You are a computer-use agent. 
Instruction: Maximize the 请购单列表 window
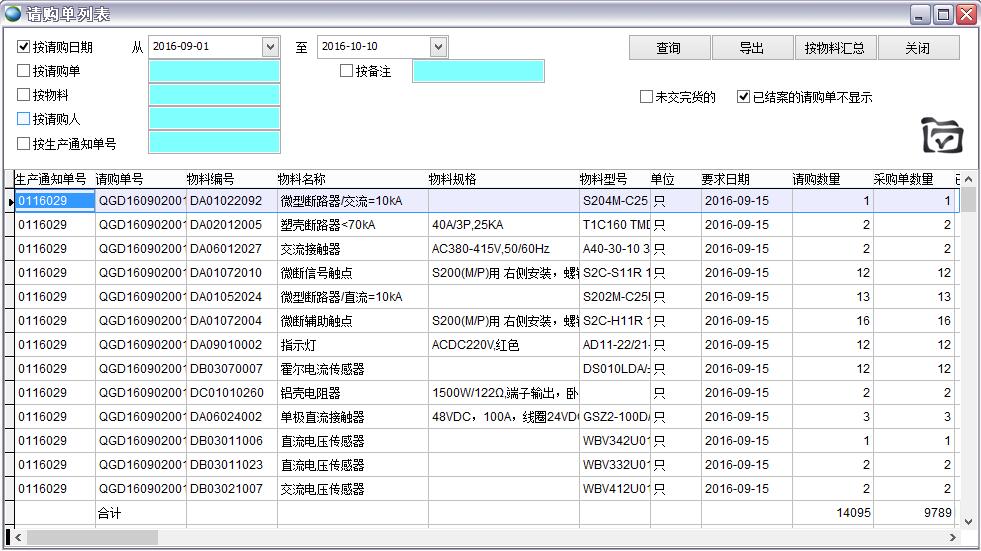943,14
